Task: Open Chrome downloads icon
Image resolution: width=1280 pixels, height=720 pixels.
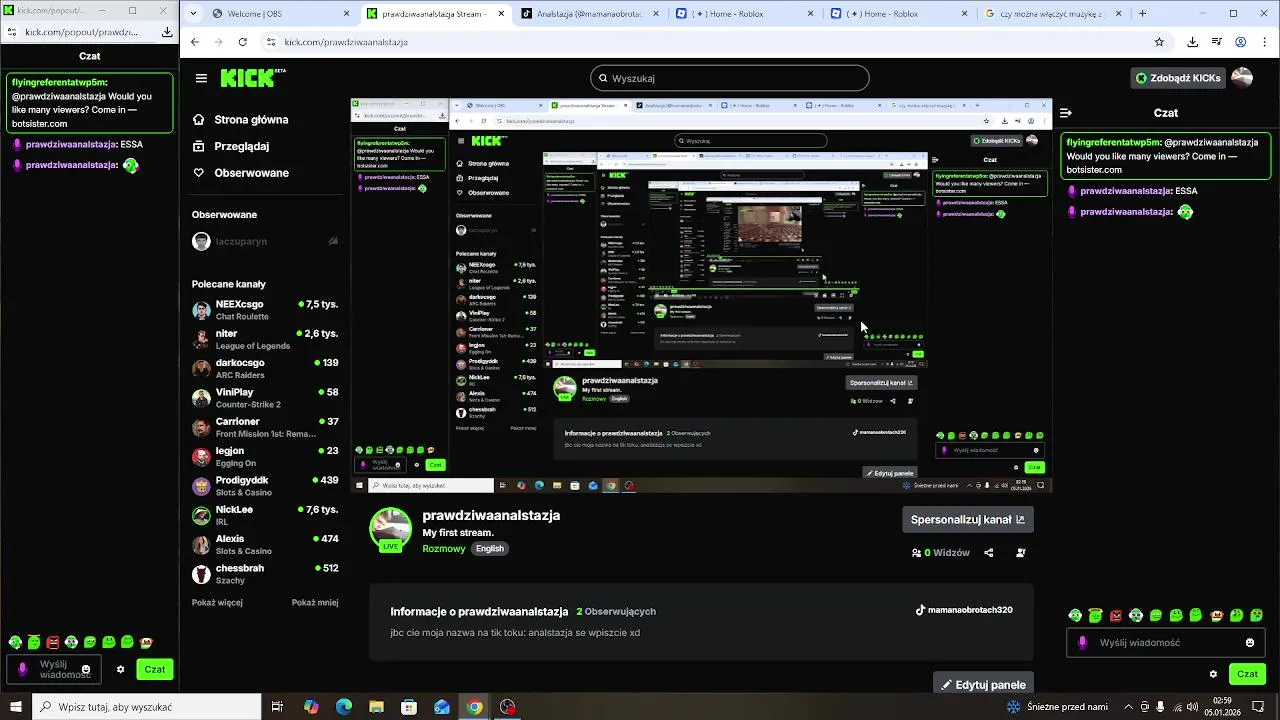Action: (x=1192, y=42)
